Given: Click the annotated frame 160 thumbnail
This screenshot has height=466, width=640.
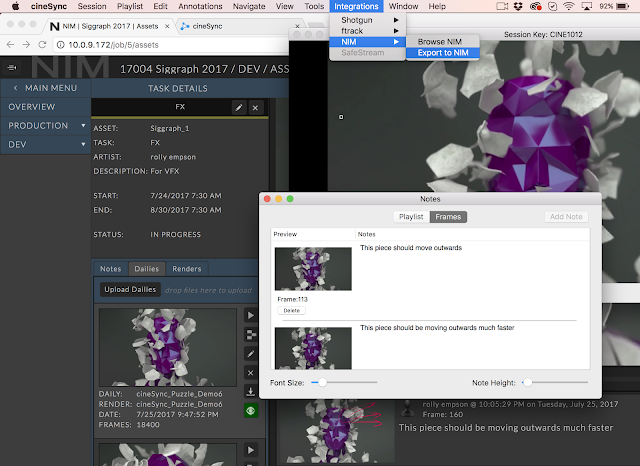Looking at the screenshot, I should tap(337, 433).
